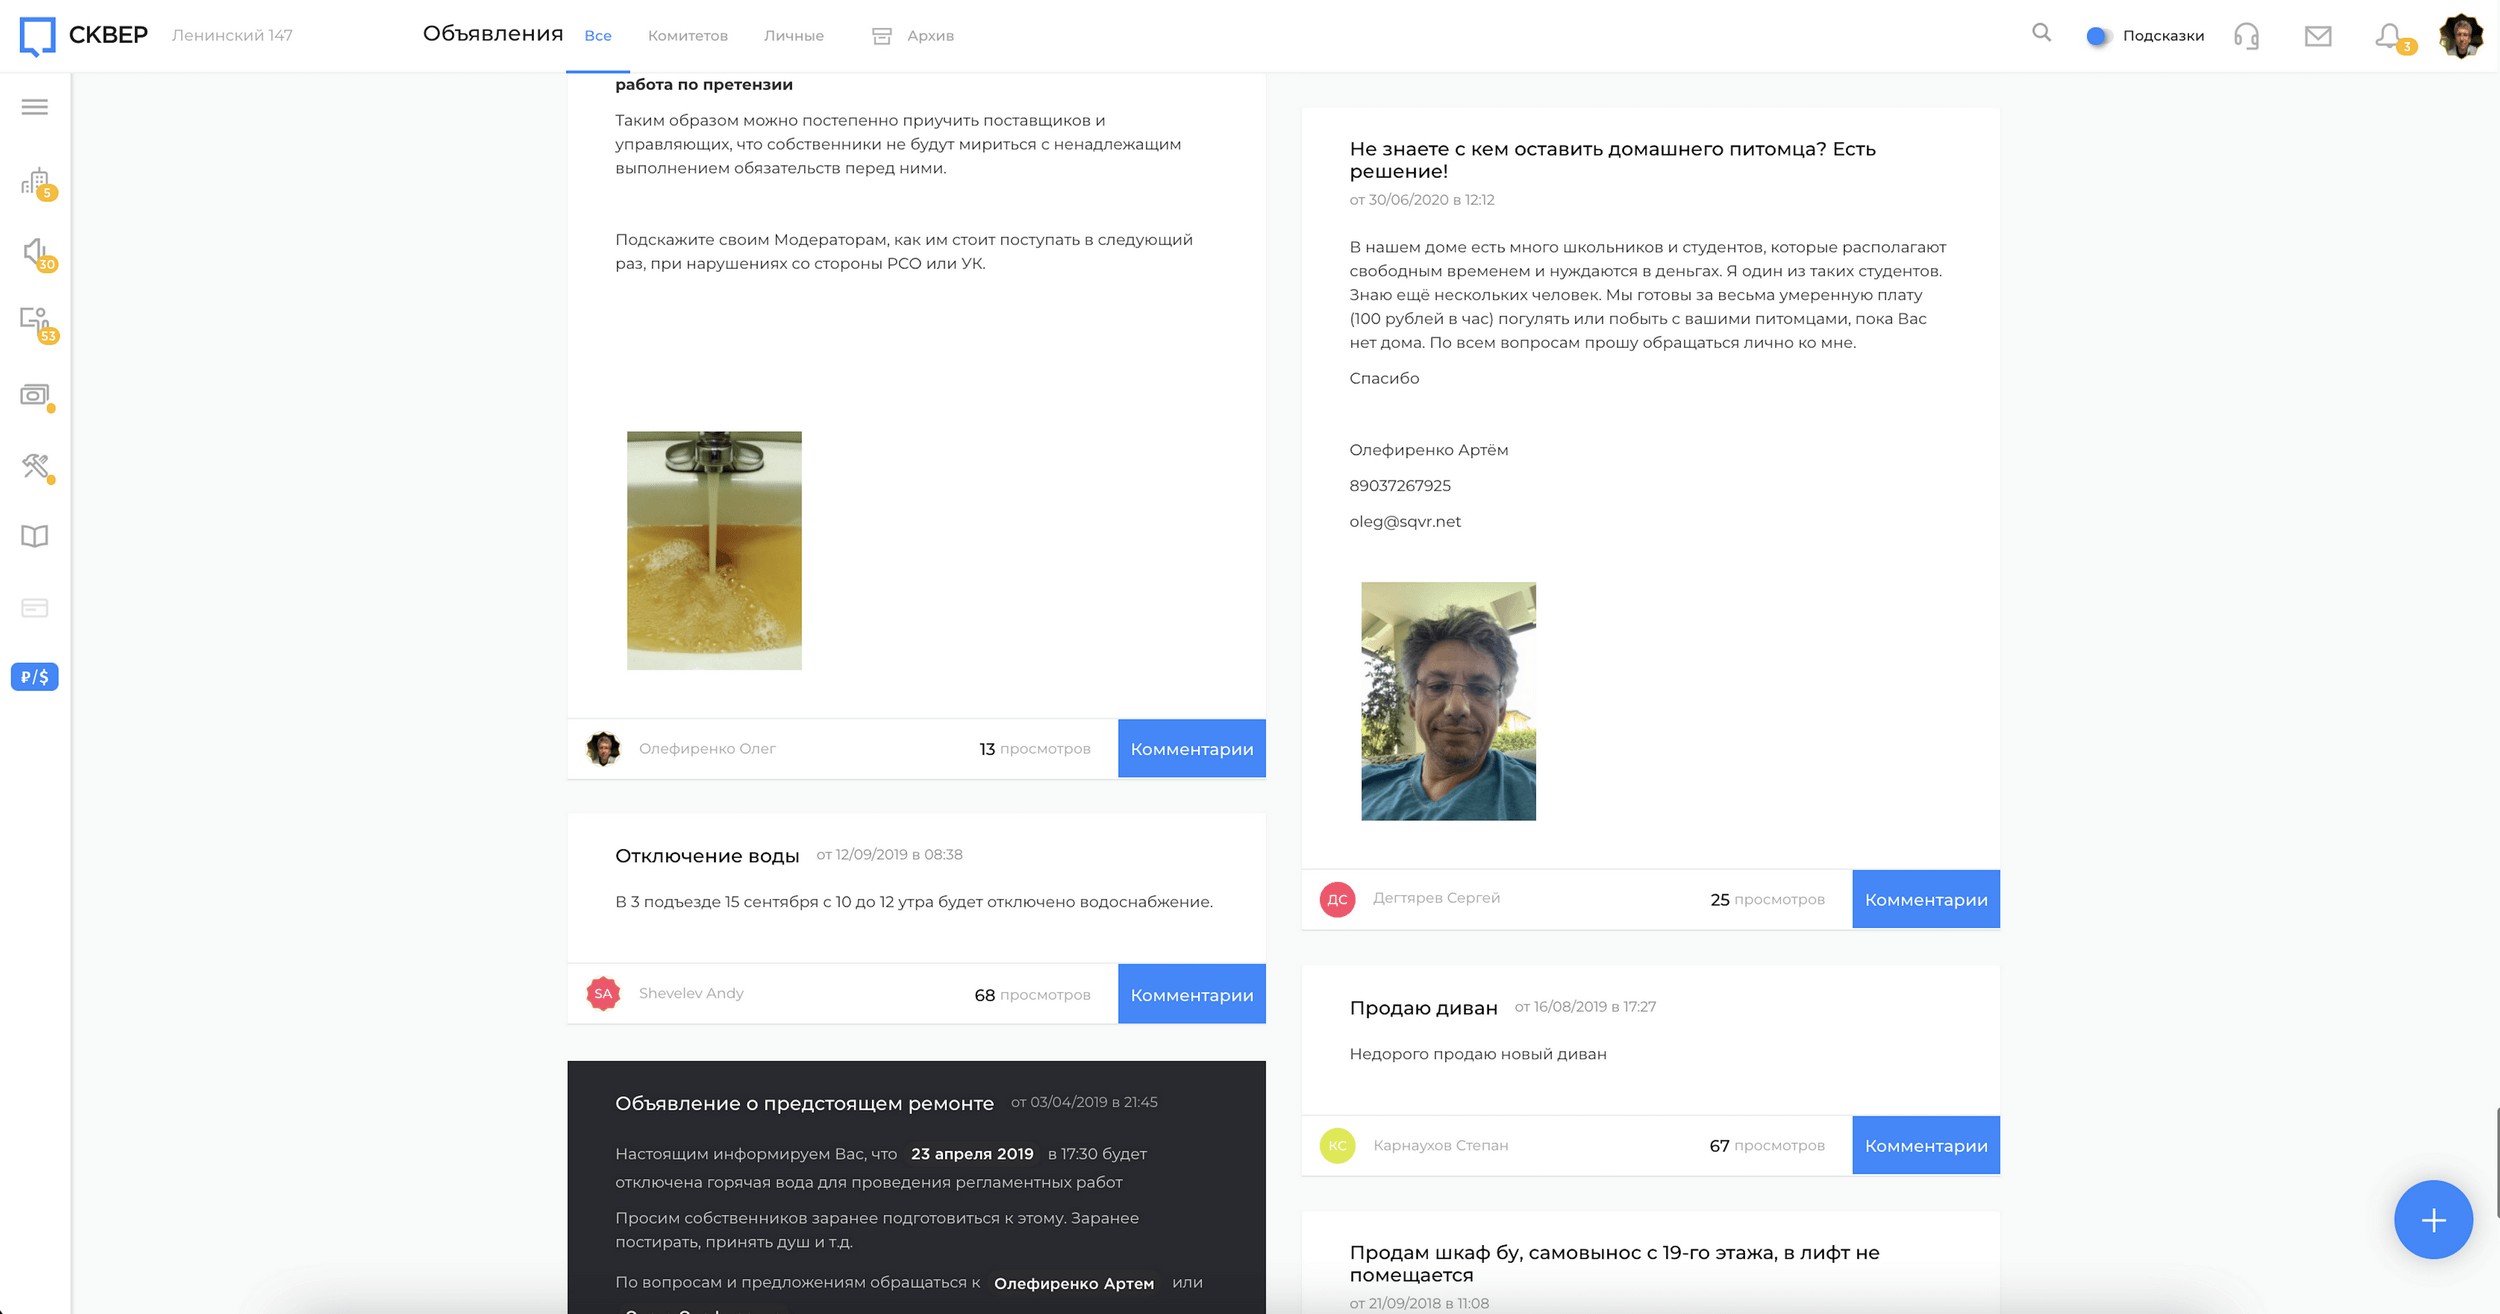Switch to the Личные tab
Image resolution: width=2500 pixels, height=1314 pixels.
(x=793, y=36)
